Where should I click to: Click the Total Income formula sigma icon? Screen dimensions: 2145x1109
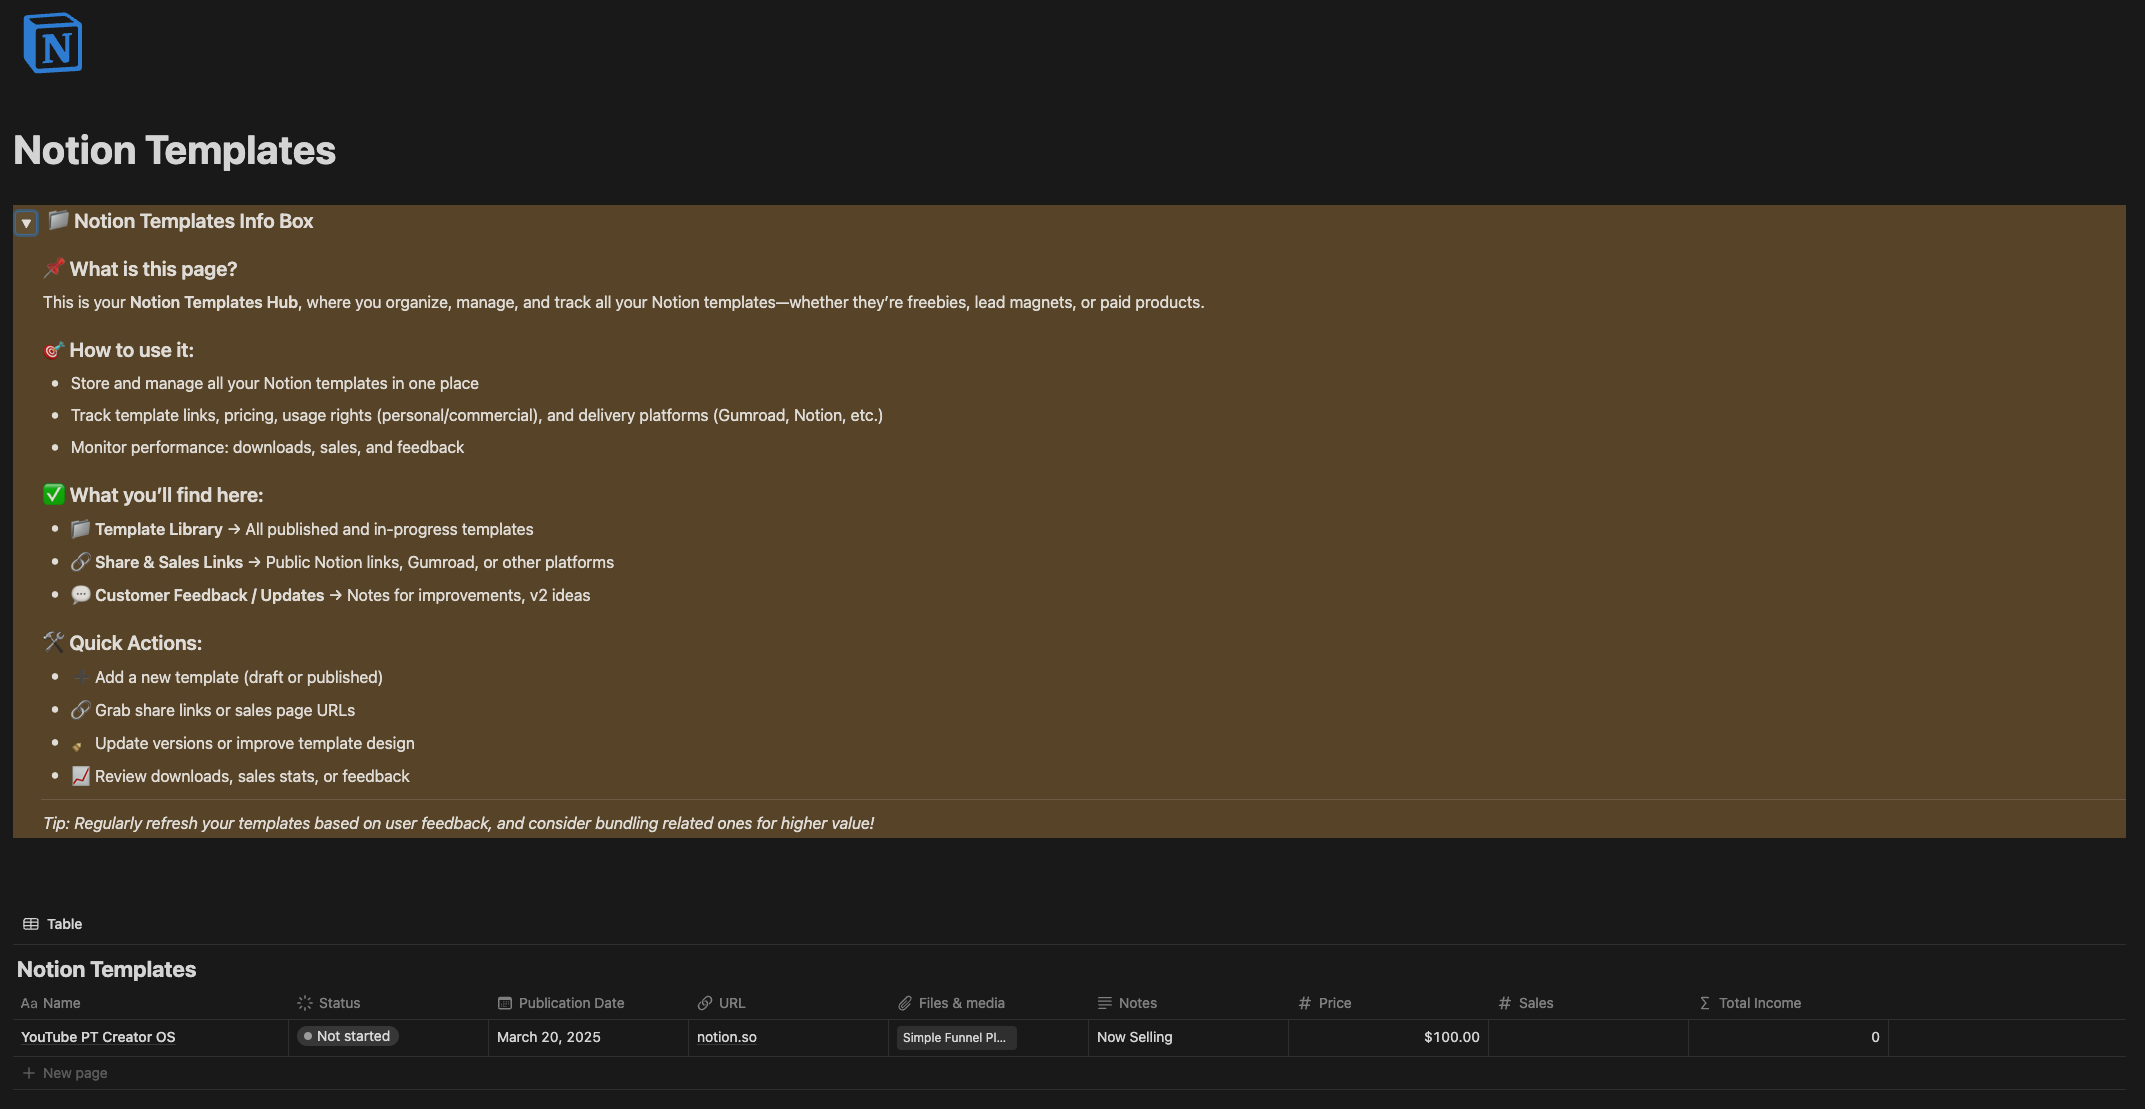pyautogui.click(x=1705, y=1003)
